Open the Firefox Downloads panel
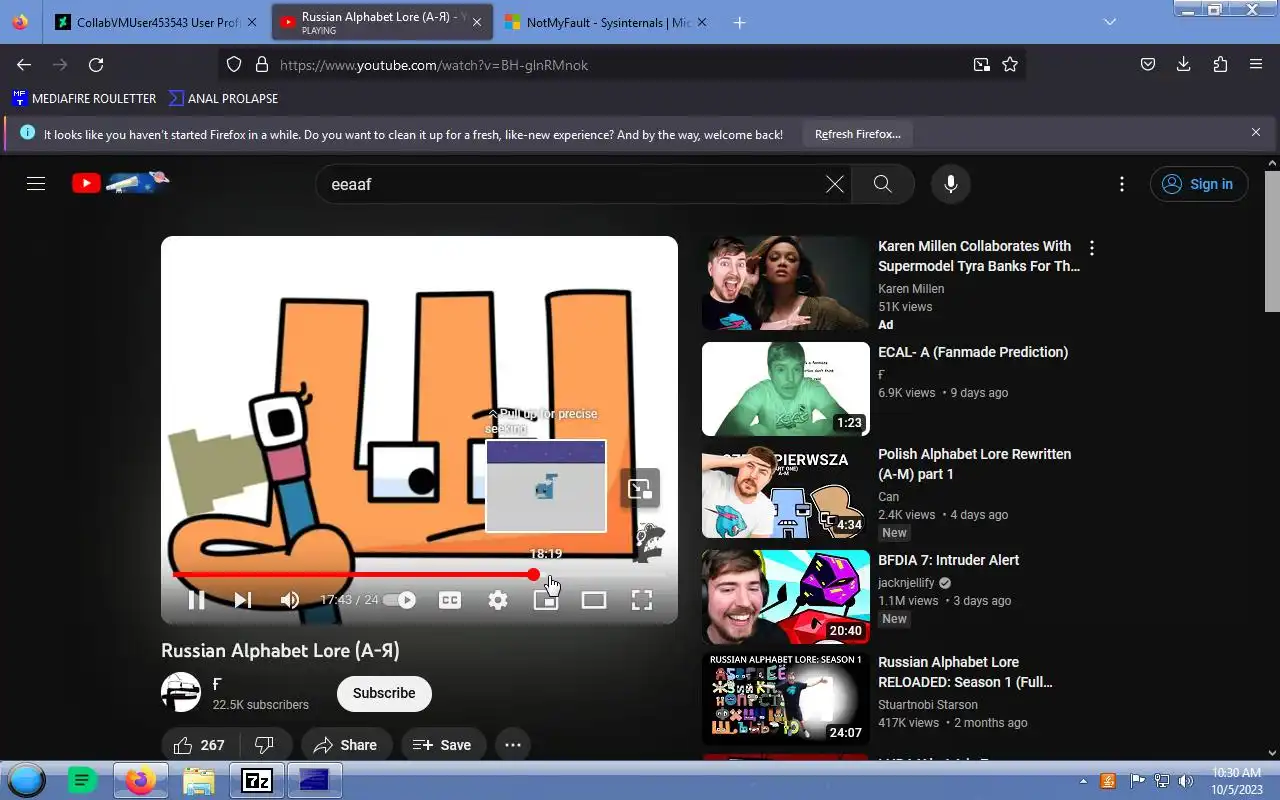The height and width of the screenshot is (800, 1280). pos(1184,64)
